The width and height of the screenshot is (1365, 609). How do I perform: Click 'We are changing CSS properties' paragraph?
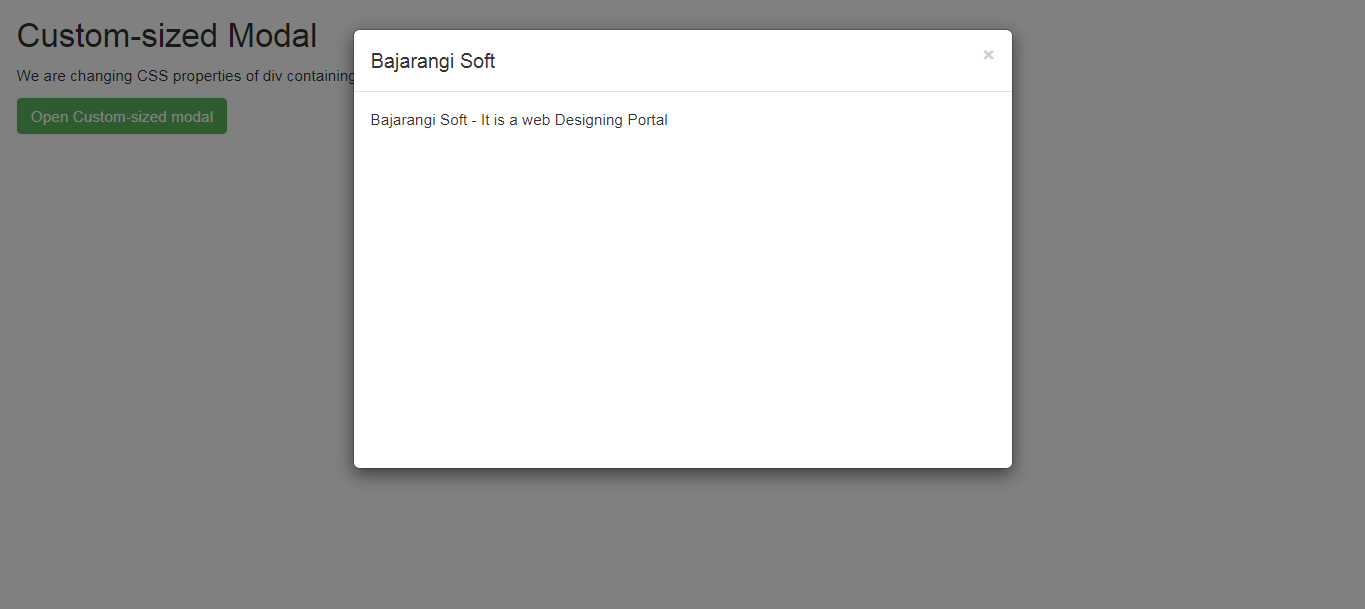pyautogui.click(x=186, y=76)
